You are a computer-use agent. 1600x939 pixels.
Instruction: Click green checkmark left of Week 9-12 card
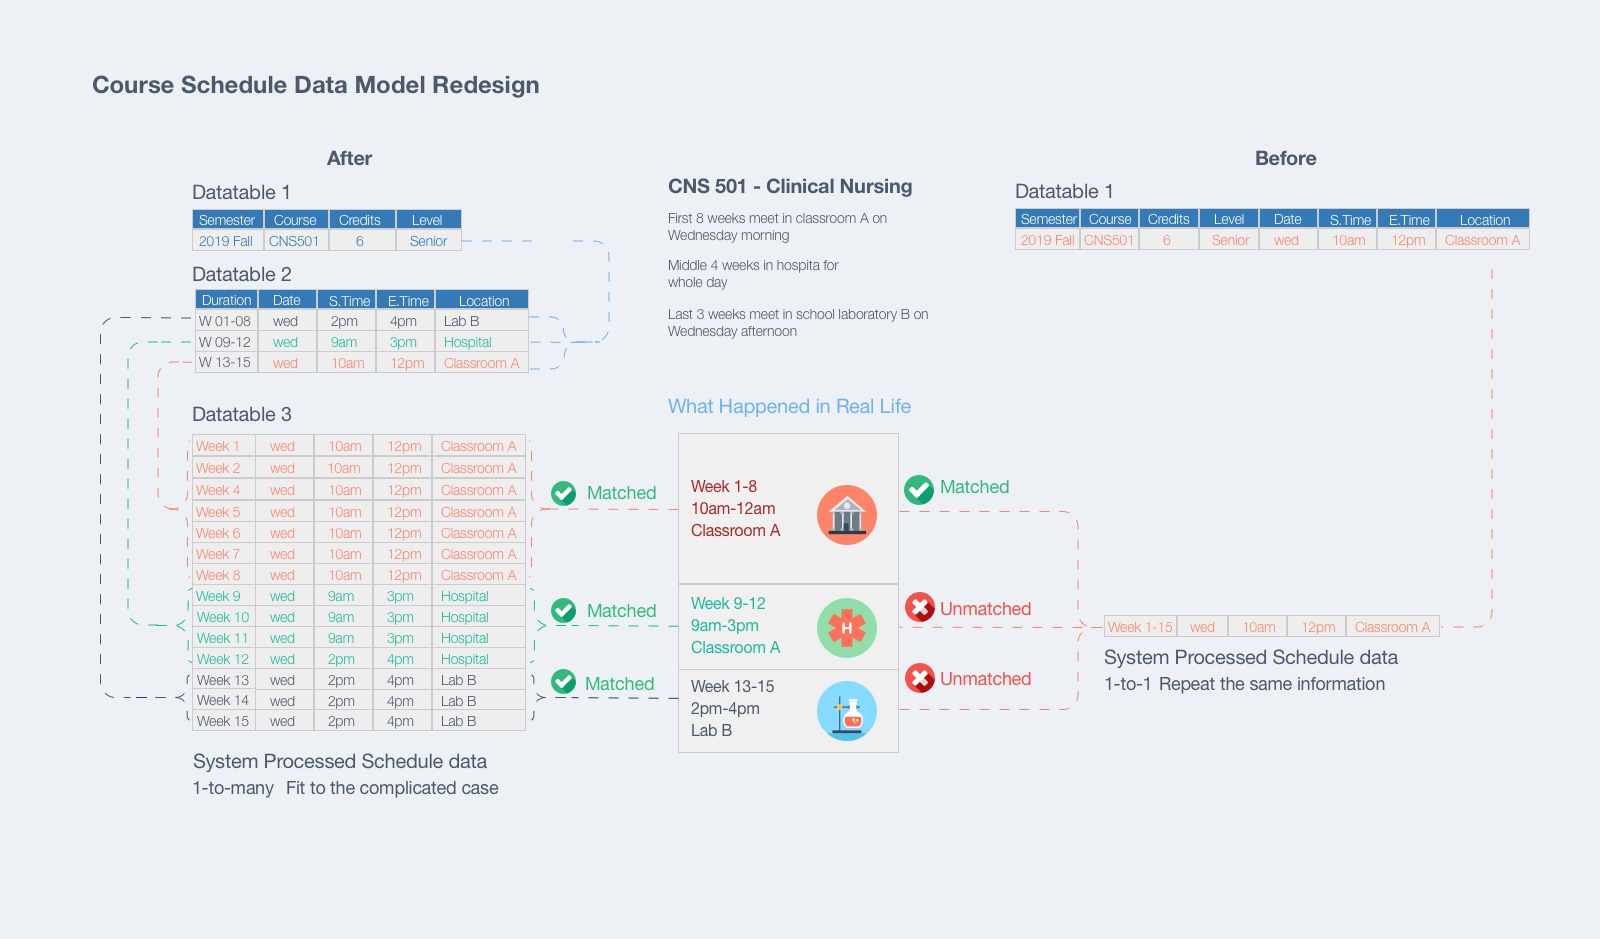(x=564, y=611)
